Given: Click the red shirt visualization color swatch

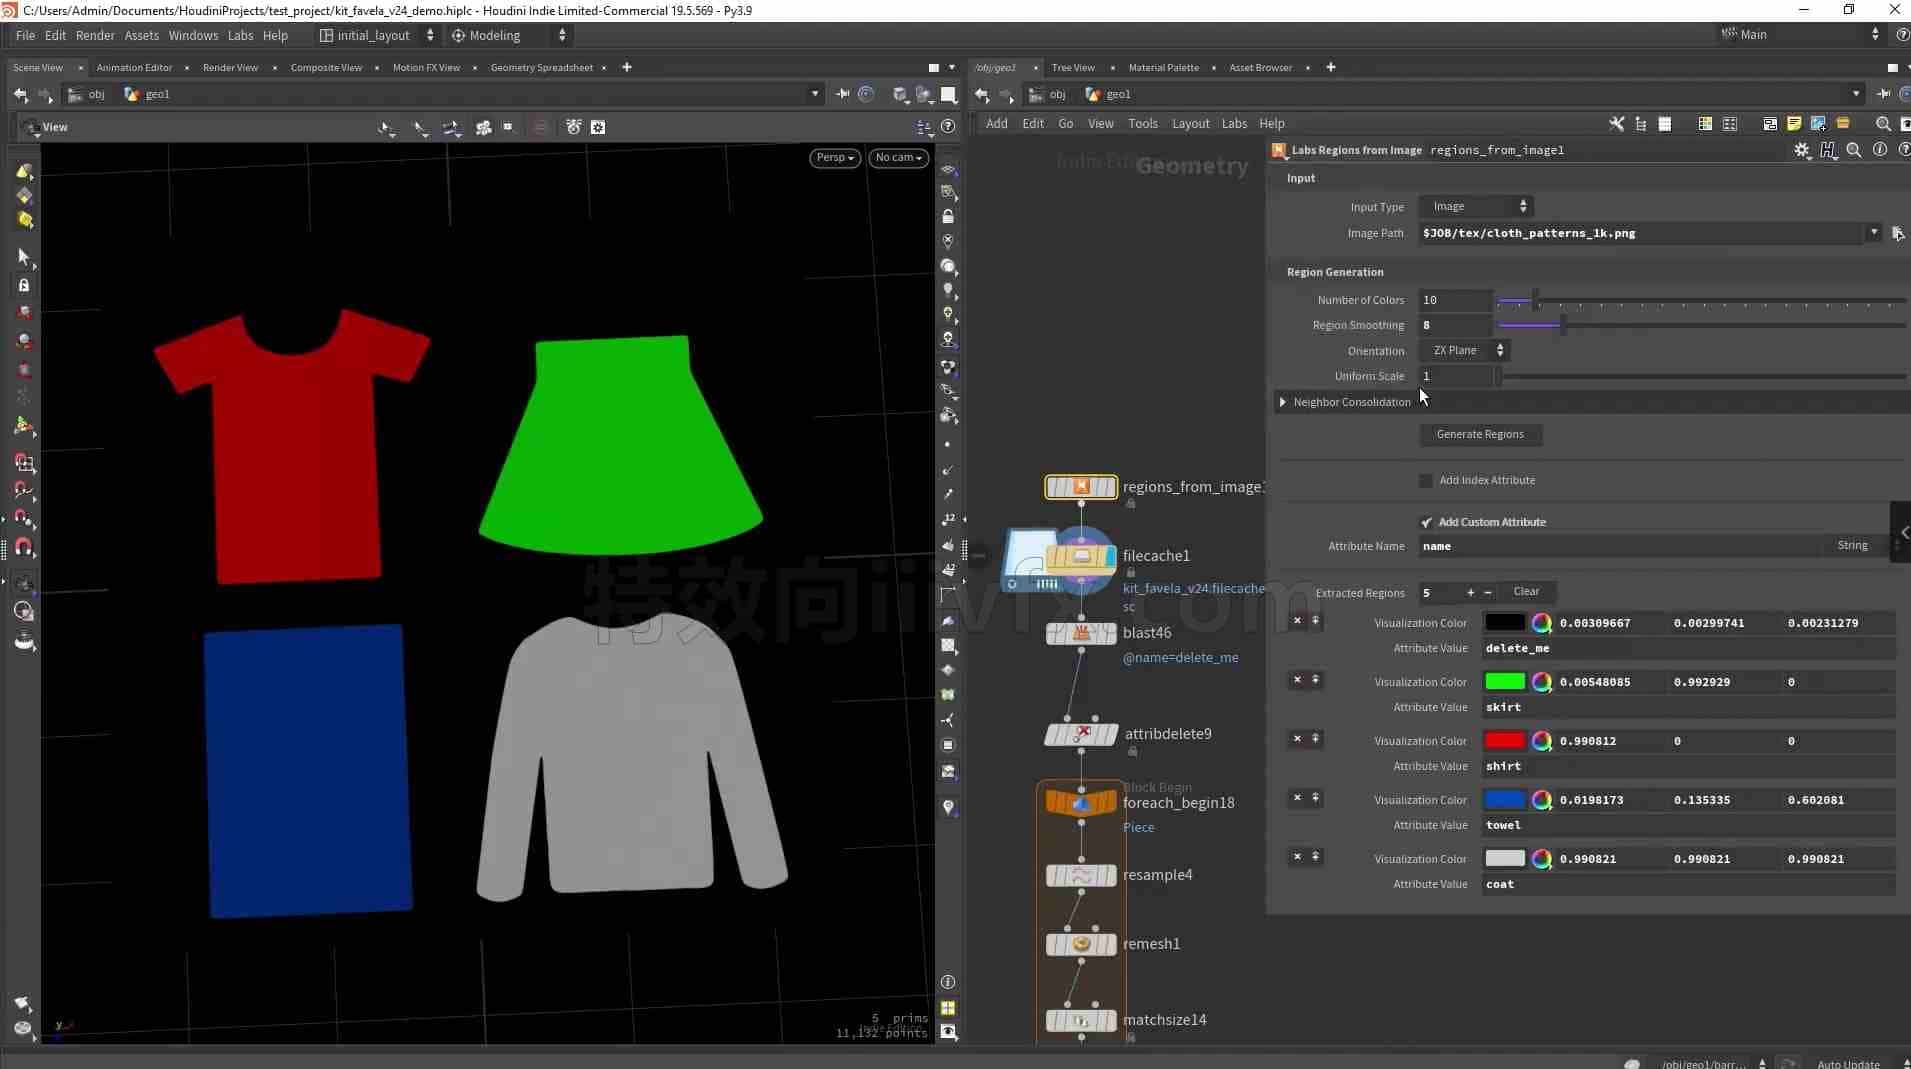Looking at the screenshot, I should pyautogui.click(x=1504, y=741).
